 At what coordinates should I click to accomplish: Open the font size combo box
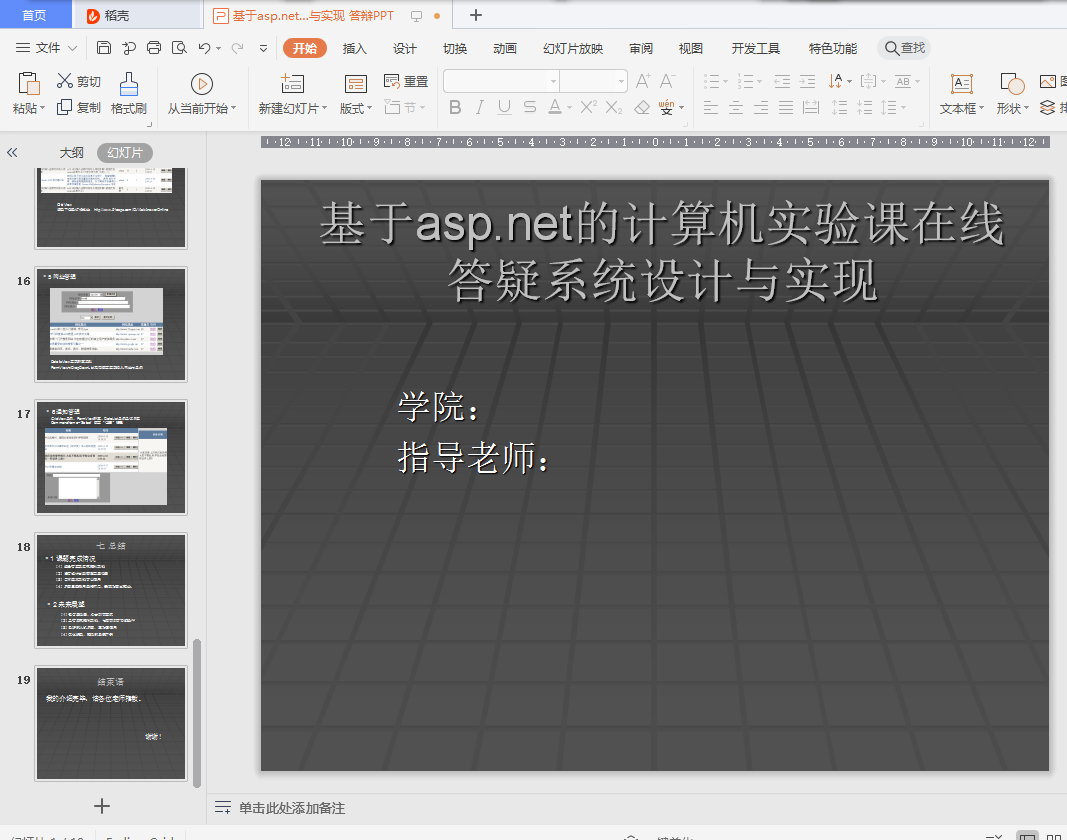pos(593,82)
